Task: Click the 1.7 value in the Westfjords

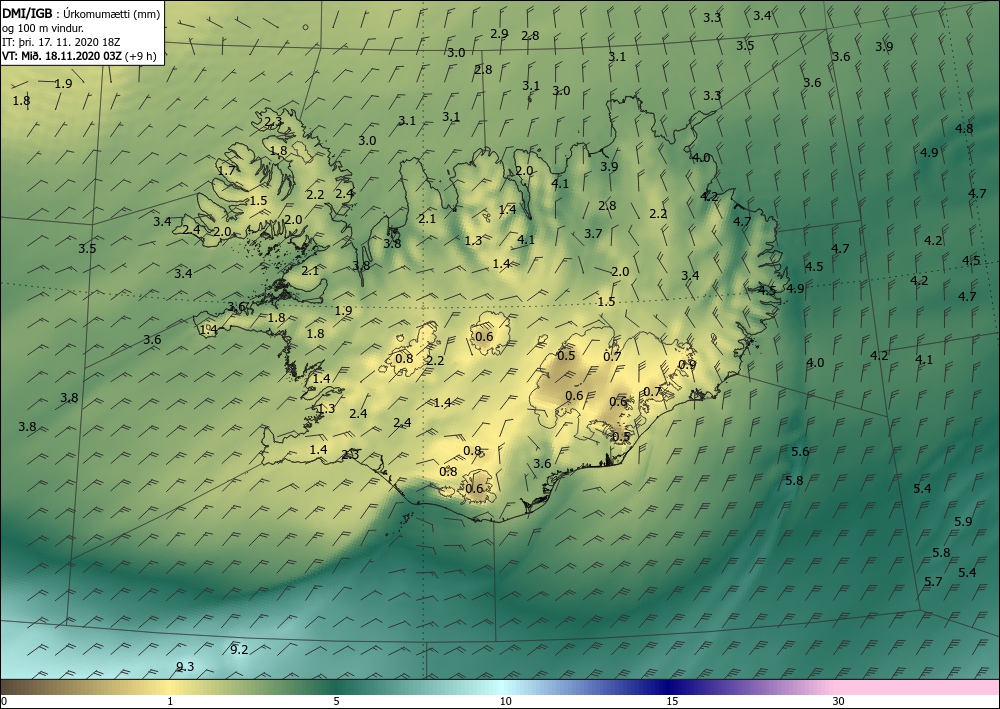Action: [x=226, y=171]
